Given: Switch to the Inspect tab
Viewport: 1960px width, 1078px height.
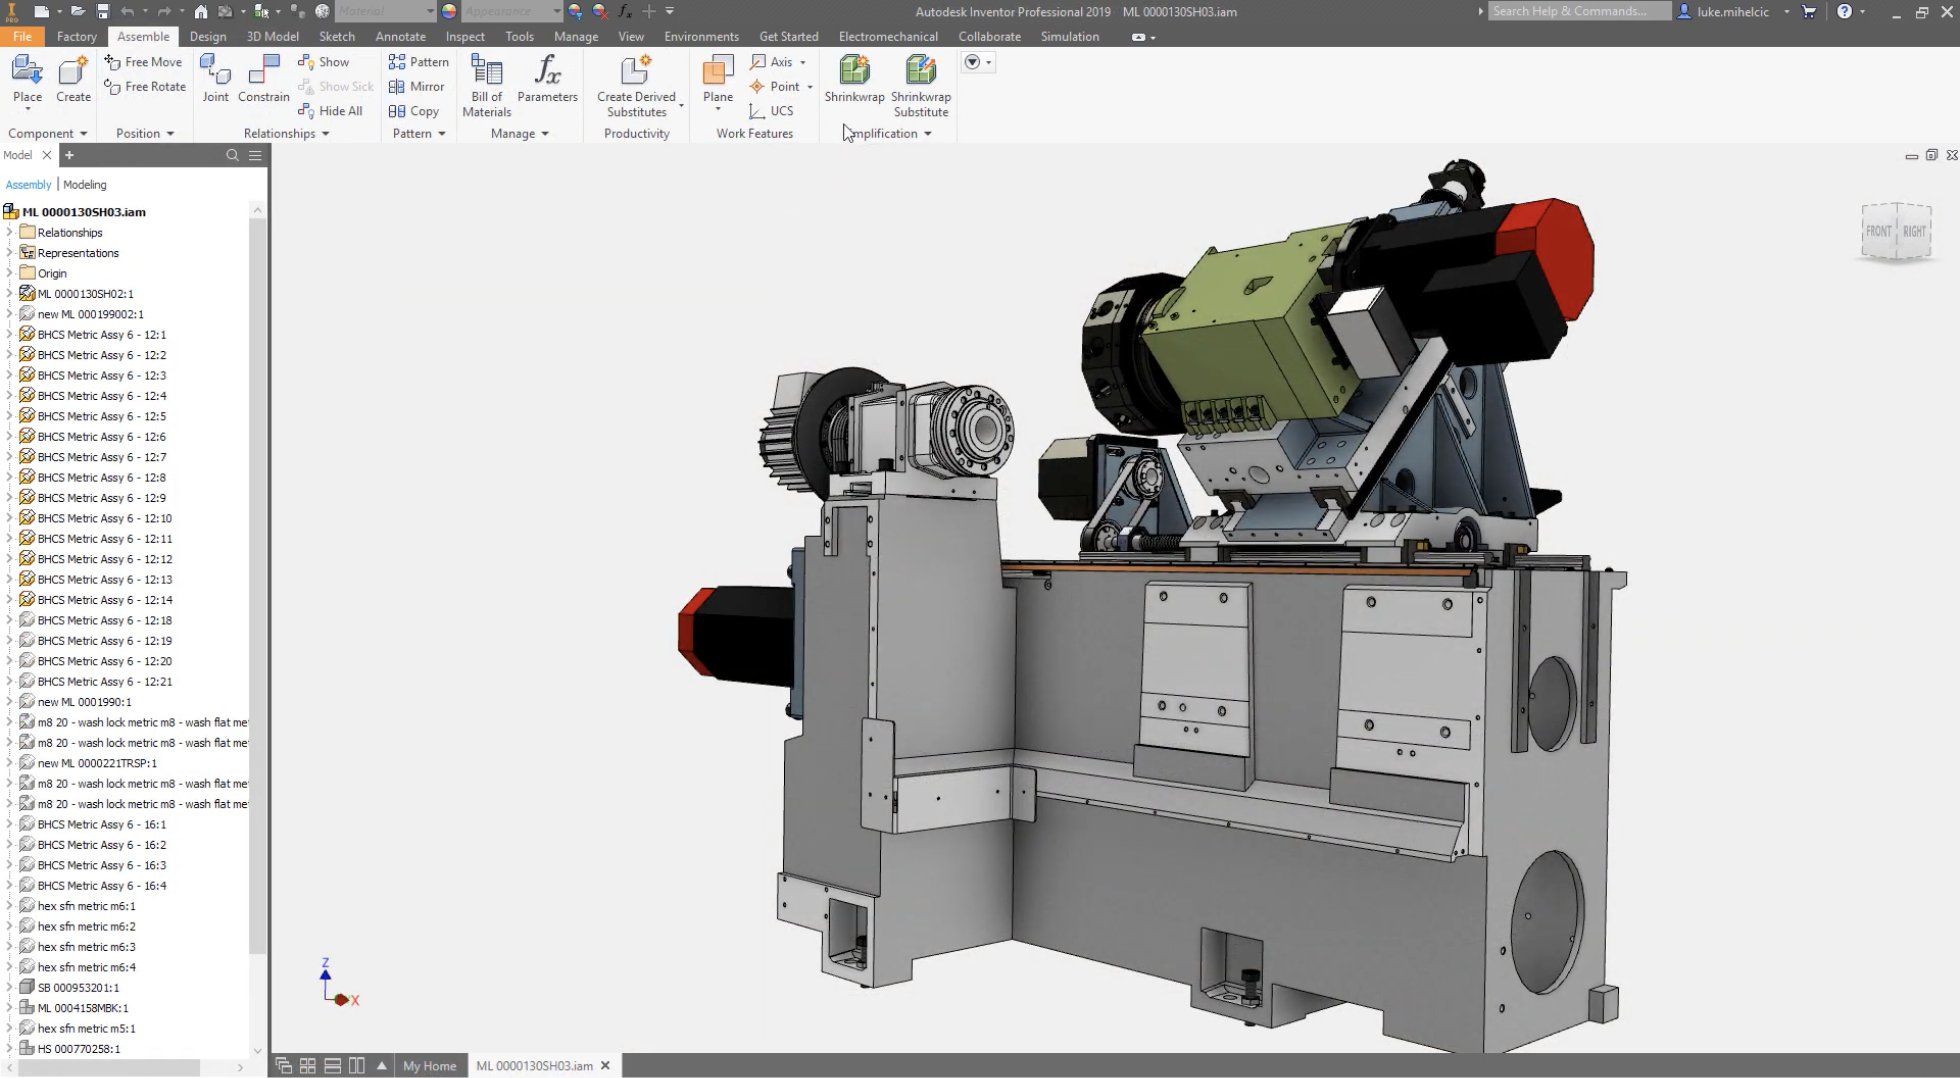Looking at the screenshot, I should (x=465, y=36).
